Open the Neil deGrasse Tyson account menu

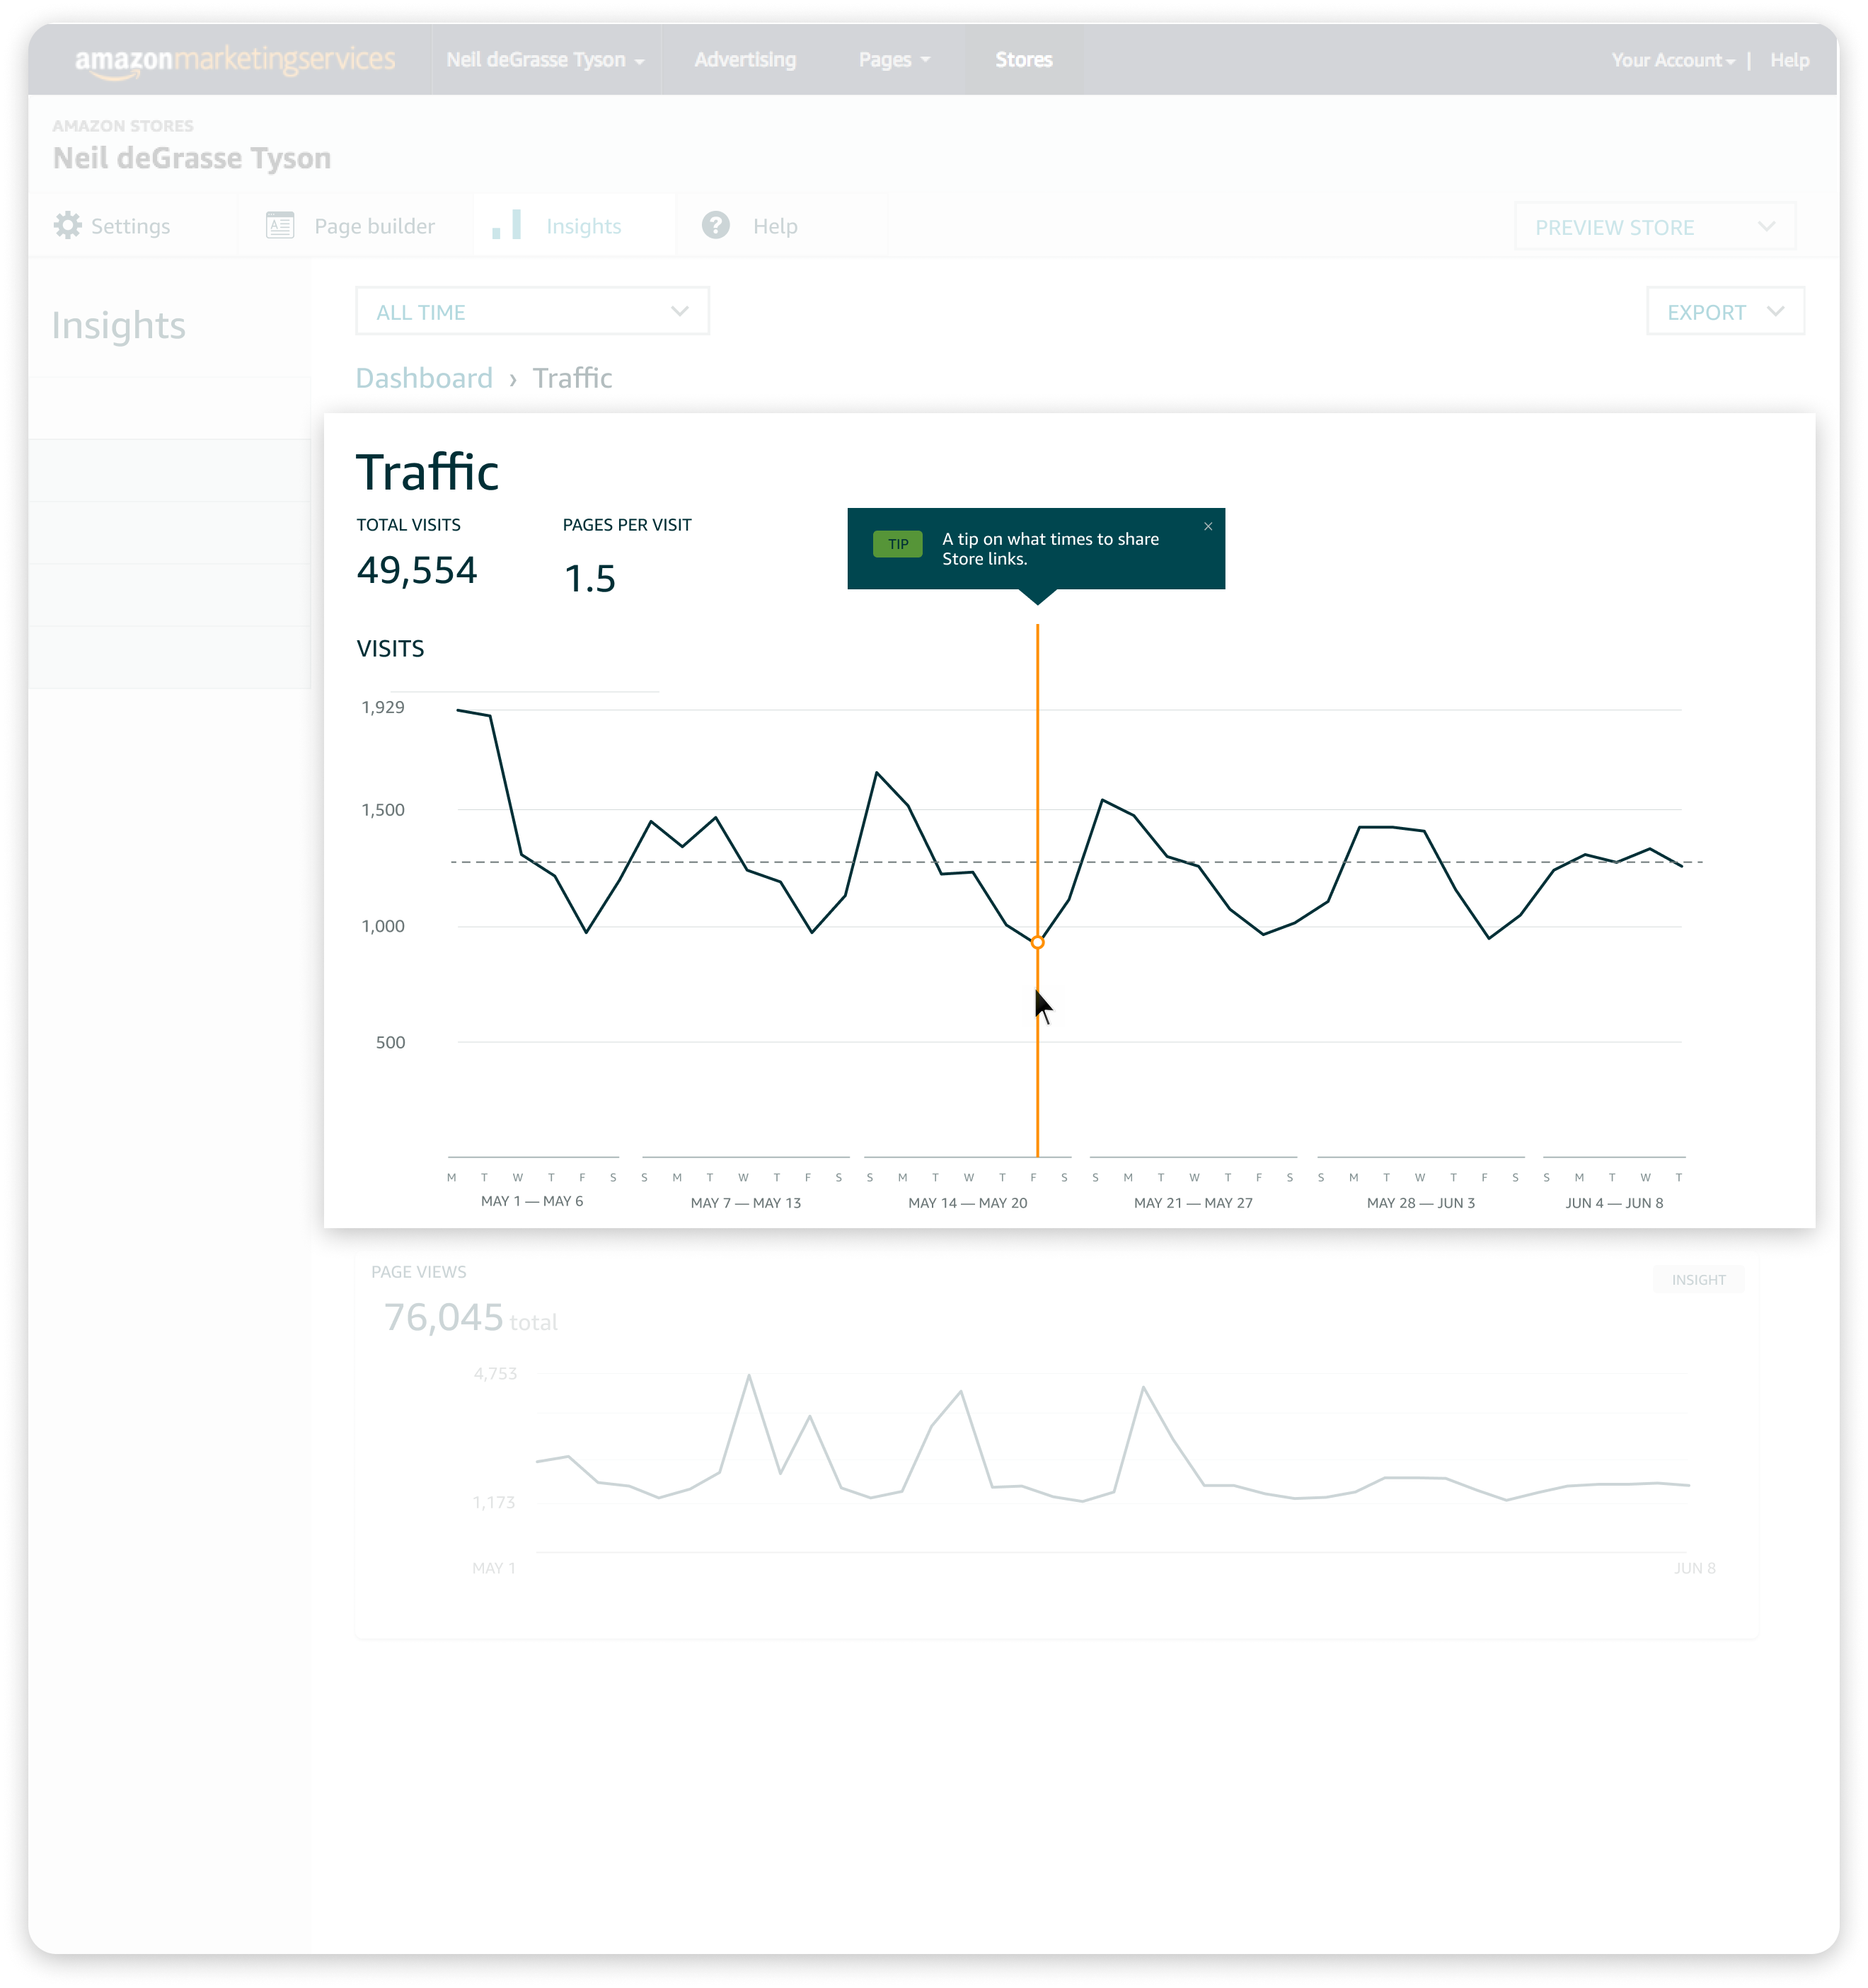pos(545,60)
